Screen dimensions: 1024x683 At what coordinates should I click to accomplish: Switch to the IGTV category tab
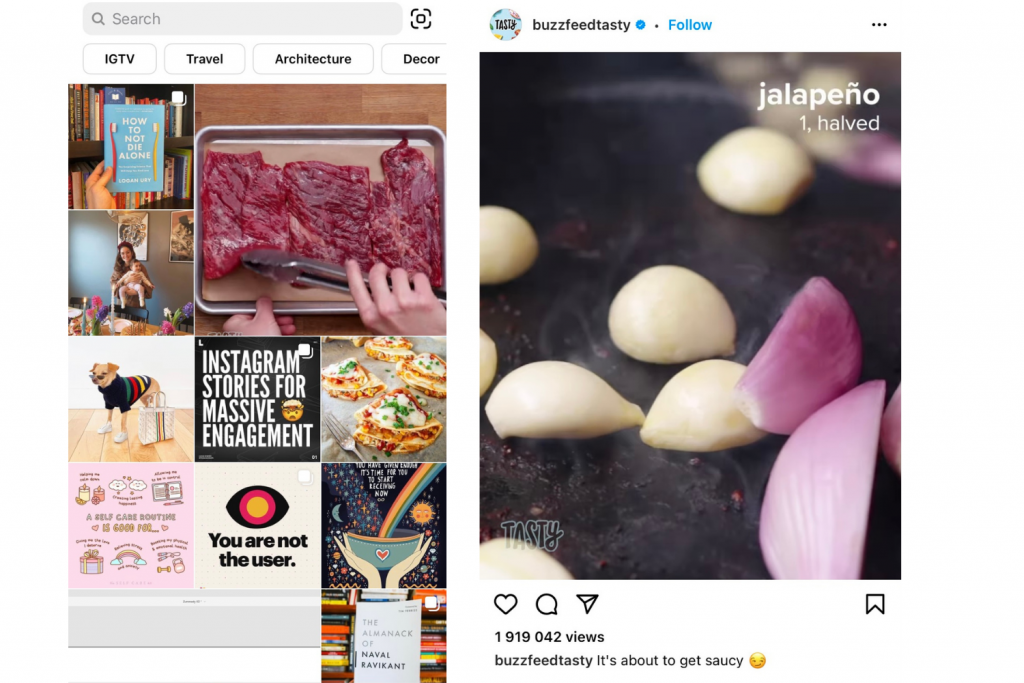[x=119, y=58]
